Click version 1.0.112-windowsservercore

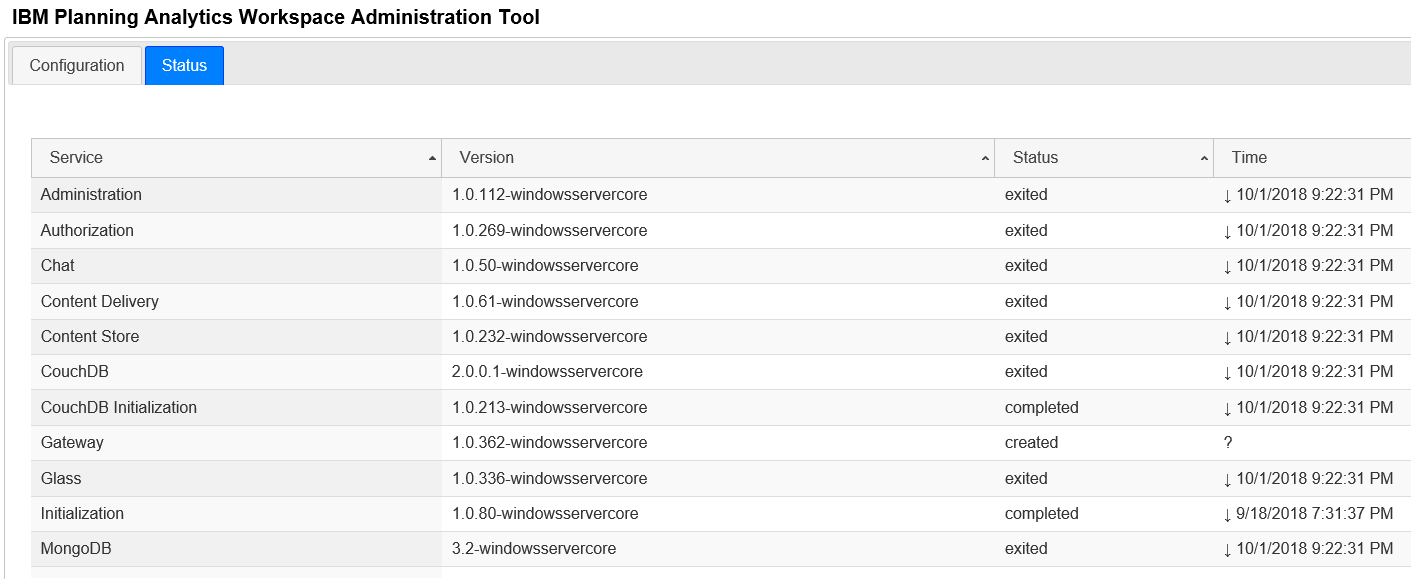coord(549,195)
